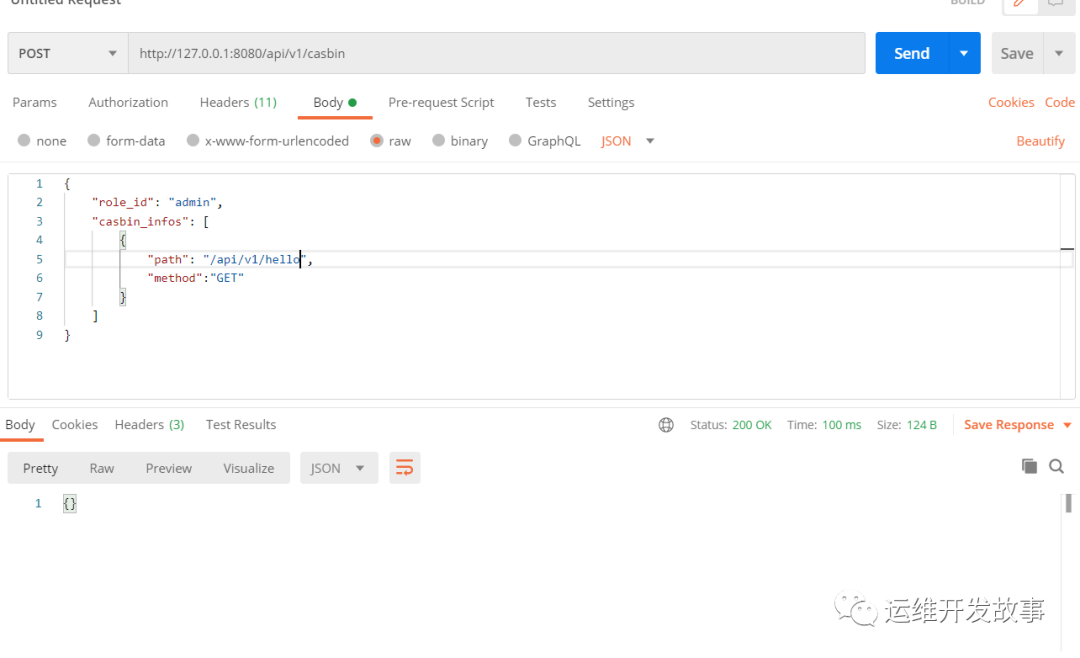Open the Tests tab
The image size is (1080, 658).
tap(541, 103)
